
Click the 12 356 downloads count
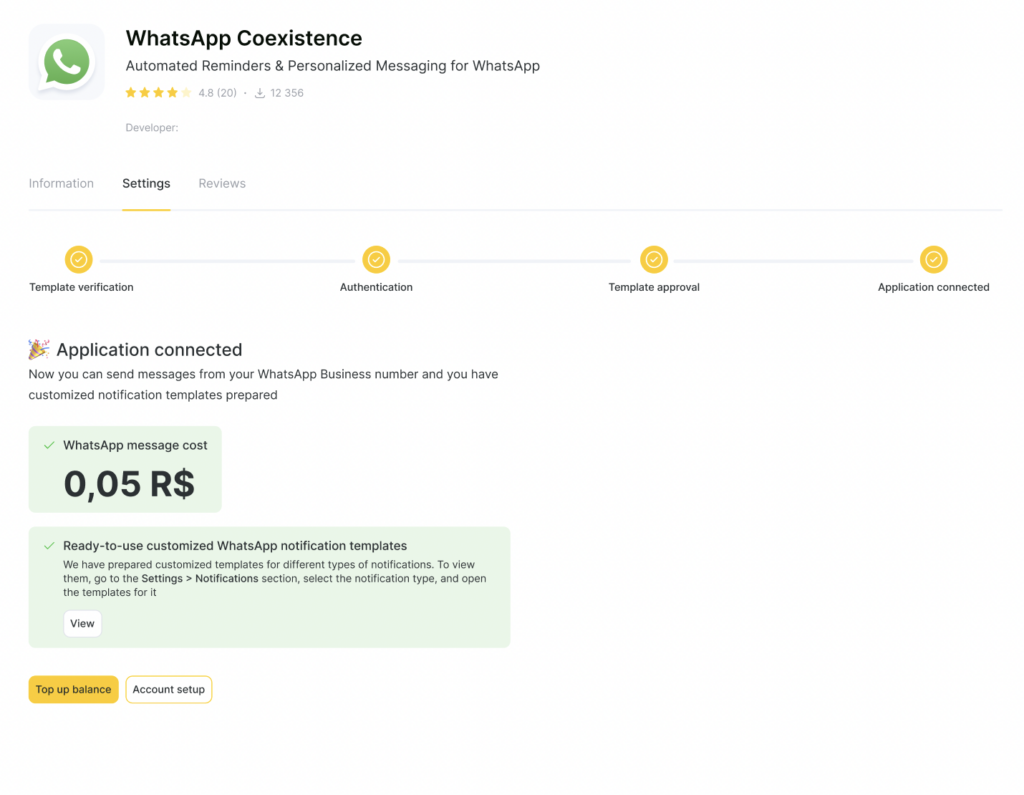pyautogui.click(x=287, y=93)
